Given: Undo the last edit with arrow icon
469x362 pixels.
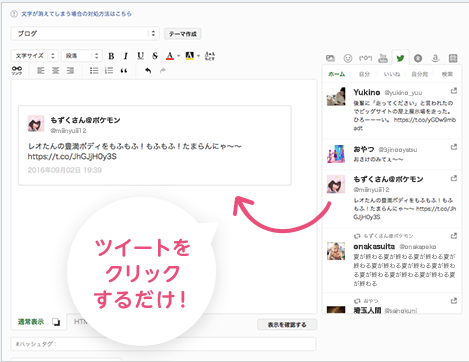Looking at the screenshot, I should (148, 71).
